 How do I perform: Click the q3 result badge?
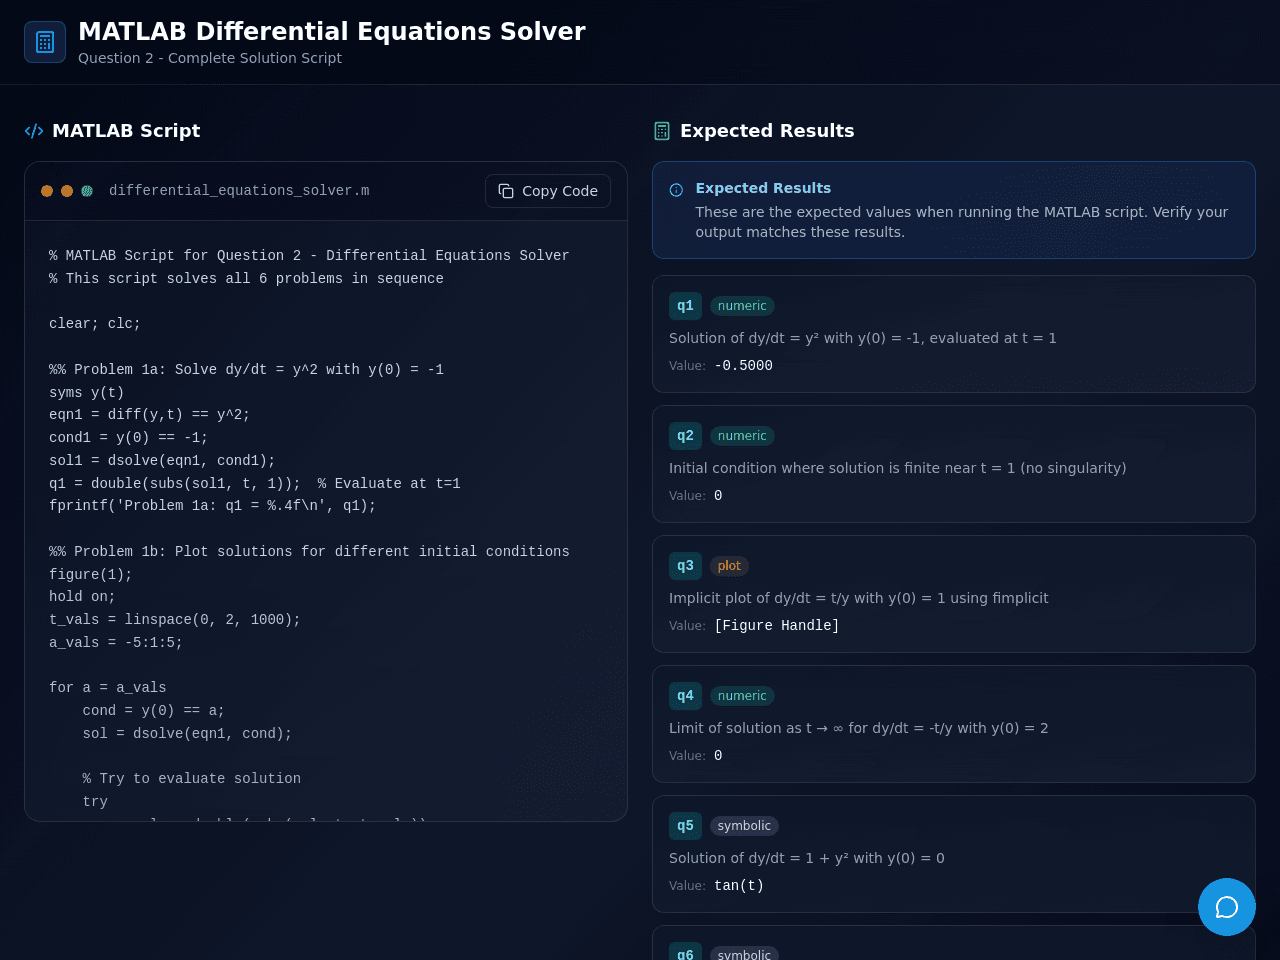[685, 566]
